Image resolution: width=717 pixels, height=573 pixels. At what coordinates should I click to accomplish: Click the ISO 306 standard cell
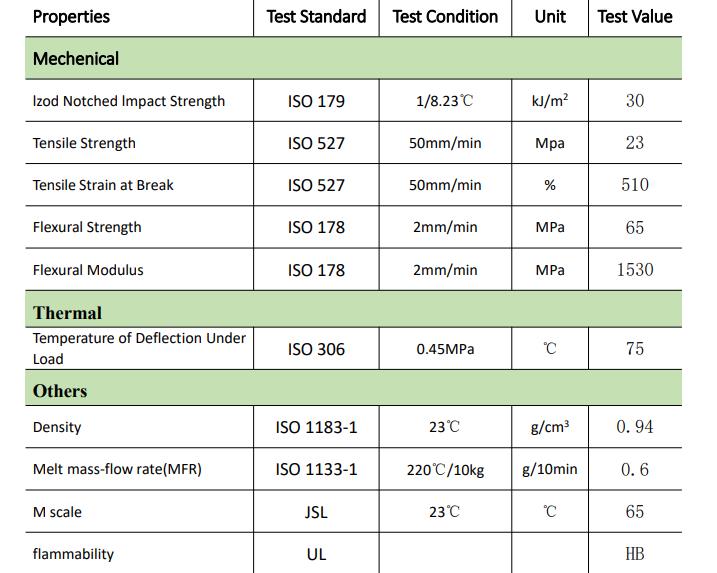click(x=316, y=349)
